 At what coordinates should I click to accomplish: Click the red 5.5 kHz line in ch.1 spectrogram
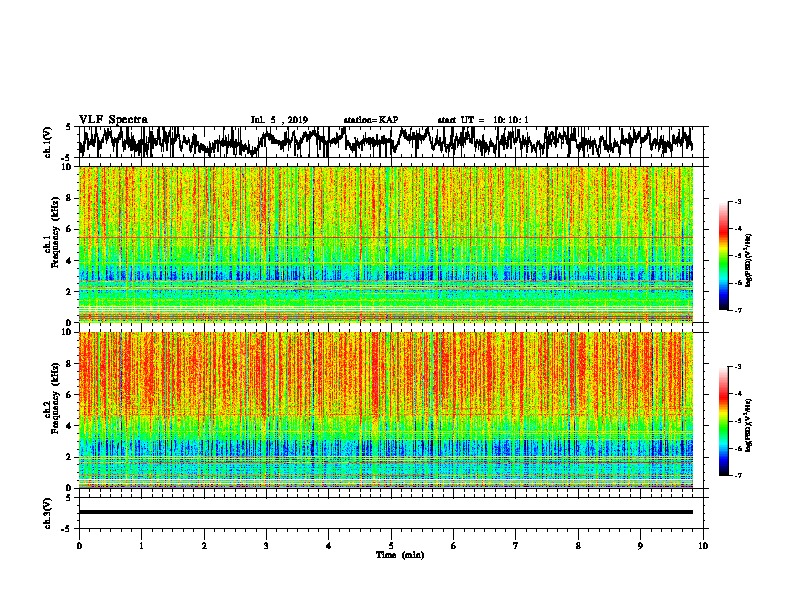coord(386,237)
